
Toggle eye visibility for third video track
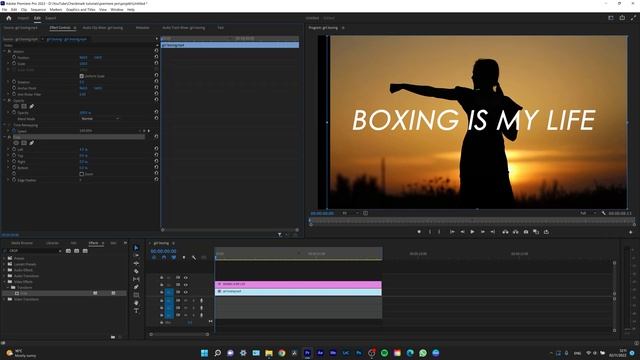point(185,292)
